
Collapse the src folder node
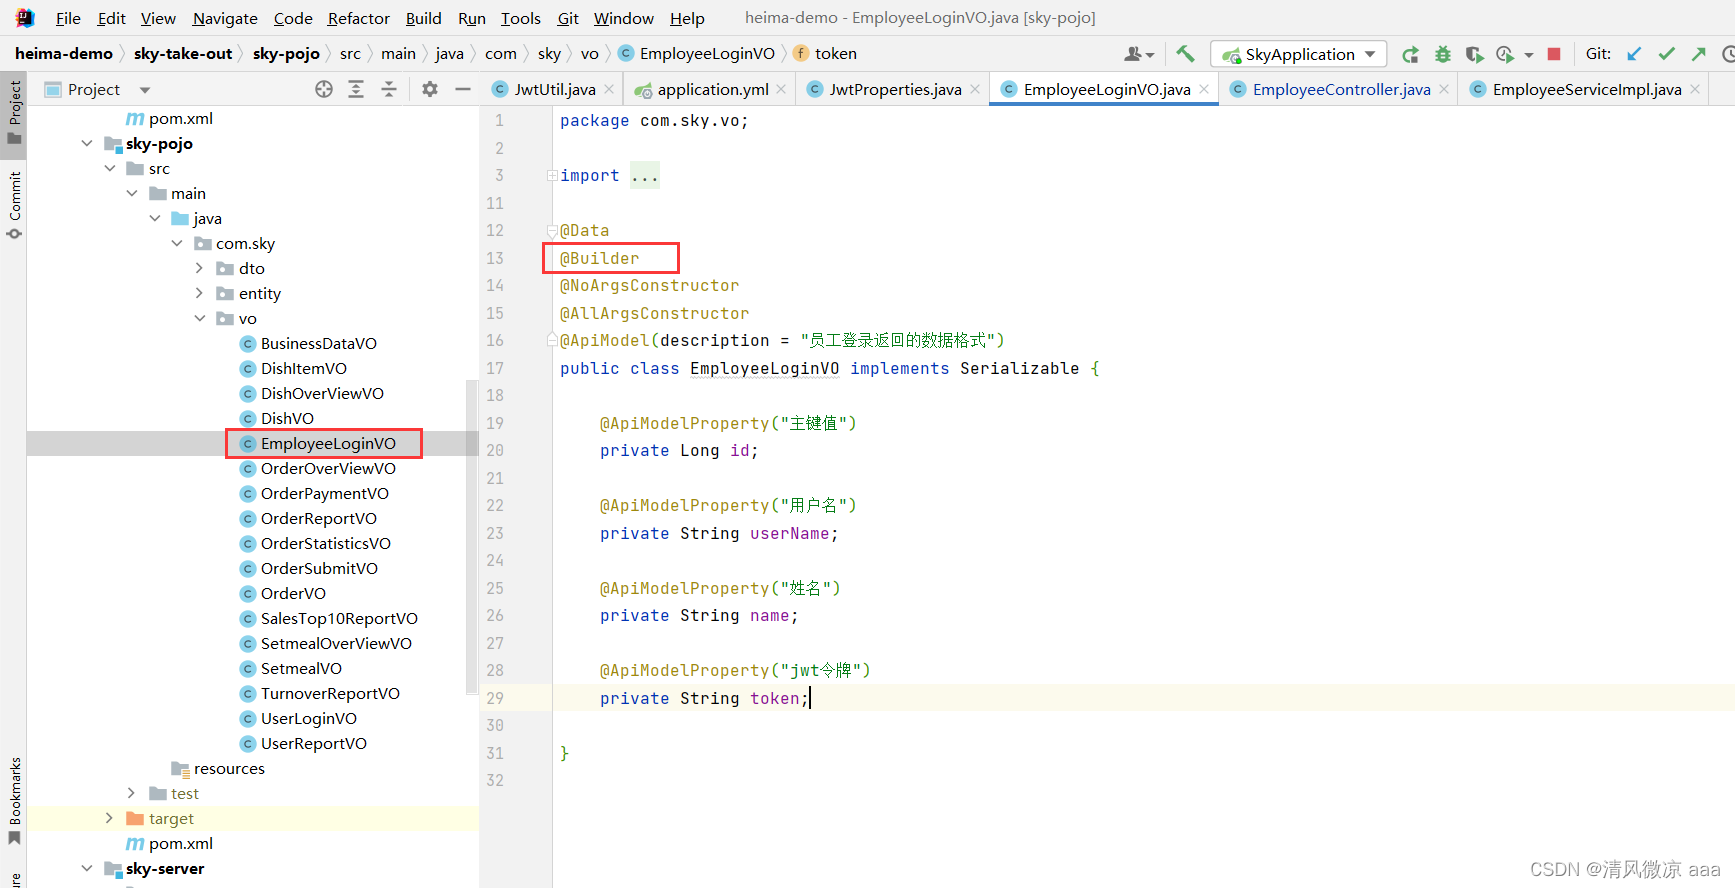[x=110, y=168]
